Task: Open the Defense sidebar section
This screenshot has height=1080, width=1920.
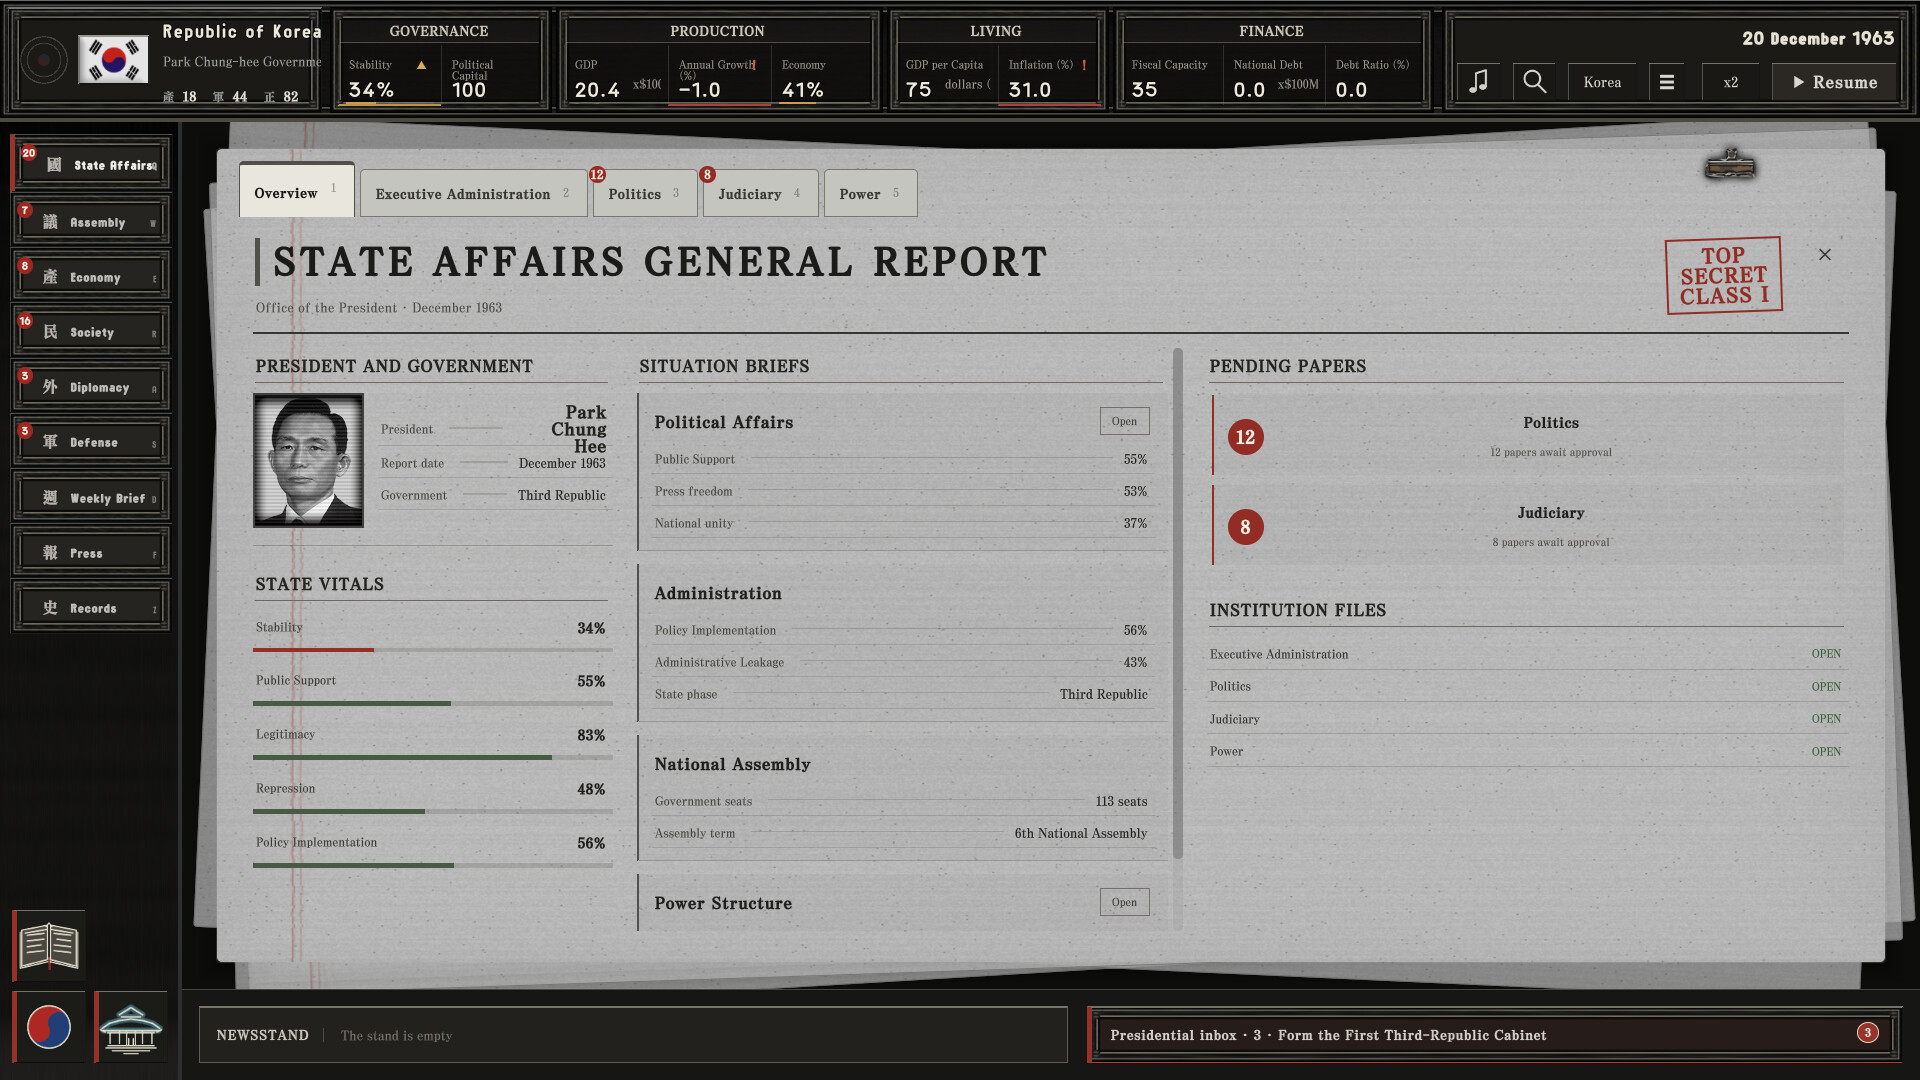Action: coord(92,442)
